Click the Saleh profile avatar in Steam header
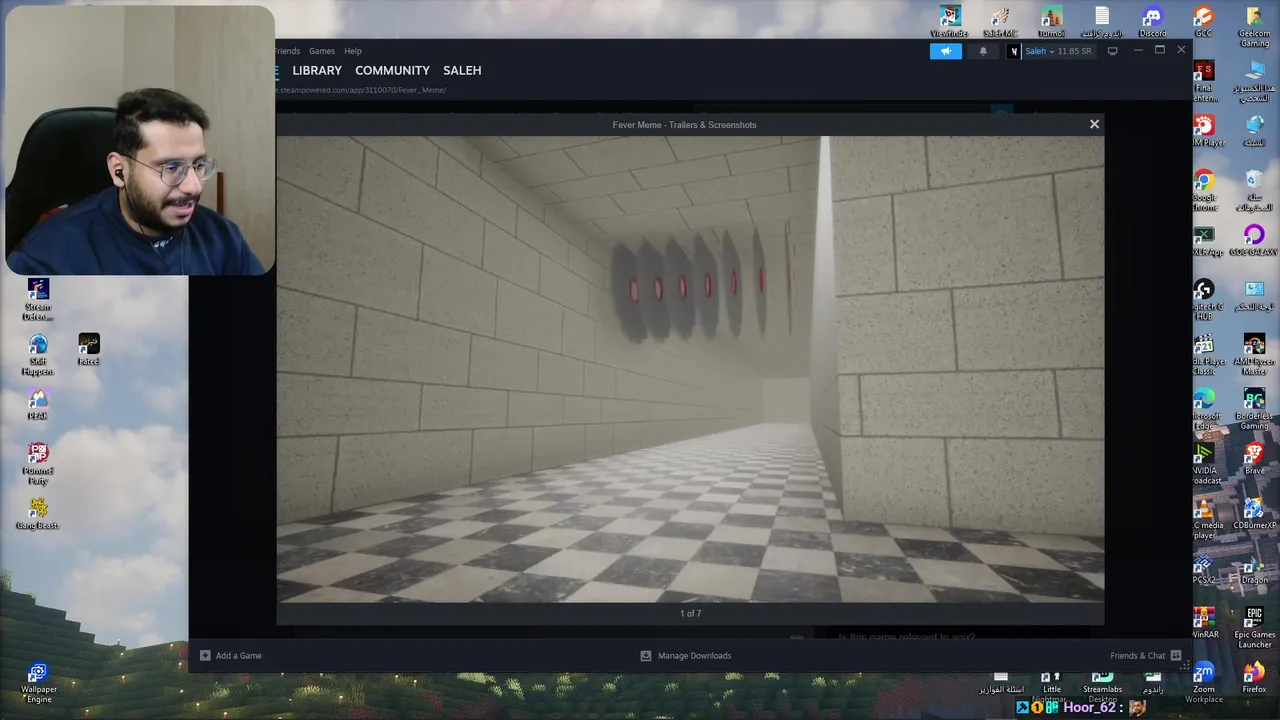 coord(1014,51)
